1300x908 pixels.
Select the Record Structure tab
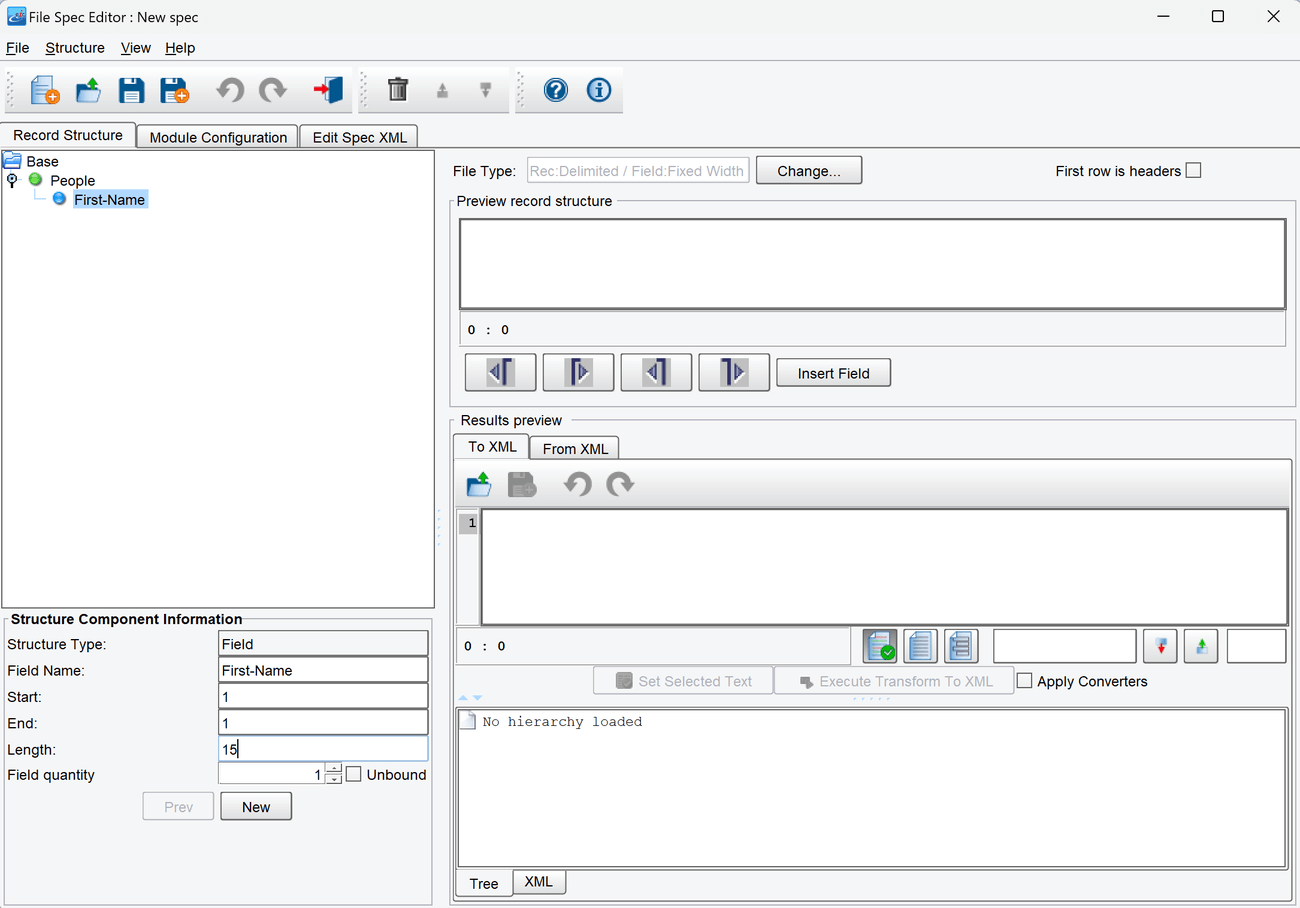point(68,135)
